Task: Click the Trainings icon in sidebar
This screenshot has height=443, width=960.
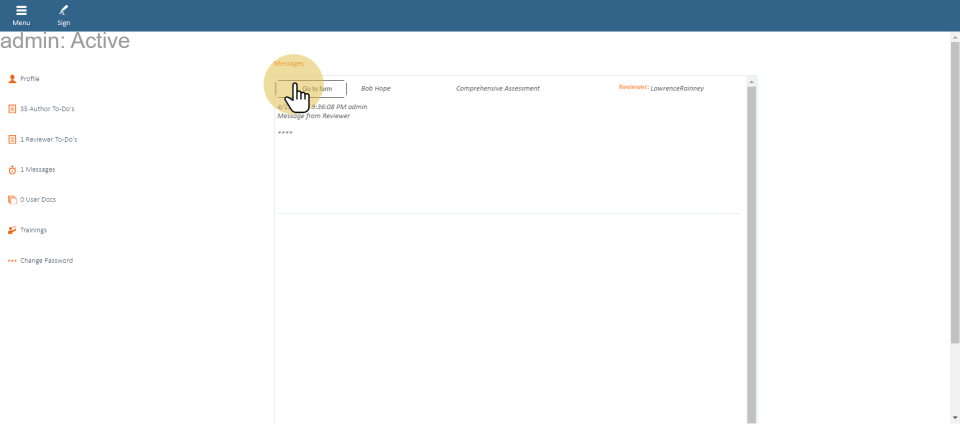Action: pyautogui.click(x=12, y=230)
